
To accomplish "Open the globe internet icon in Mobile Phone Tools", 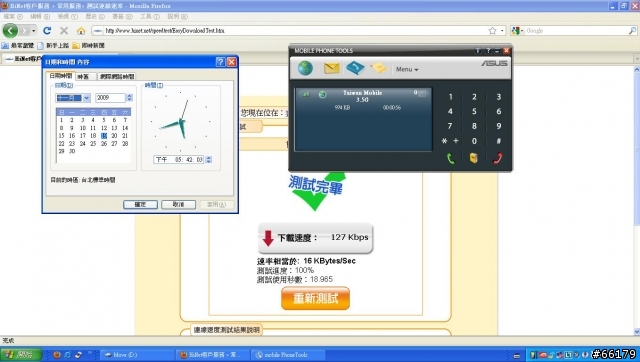I will point(305,68).
